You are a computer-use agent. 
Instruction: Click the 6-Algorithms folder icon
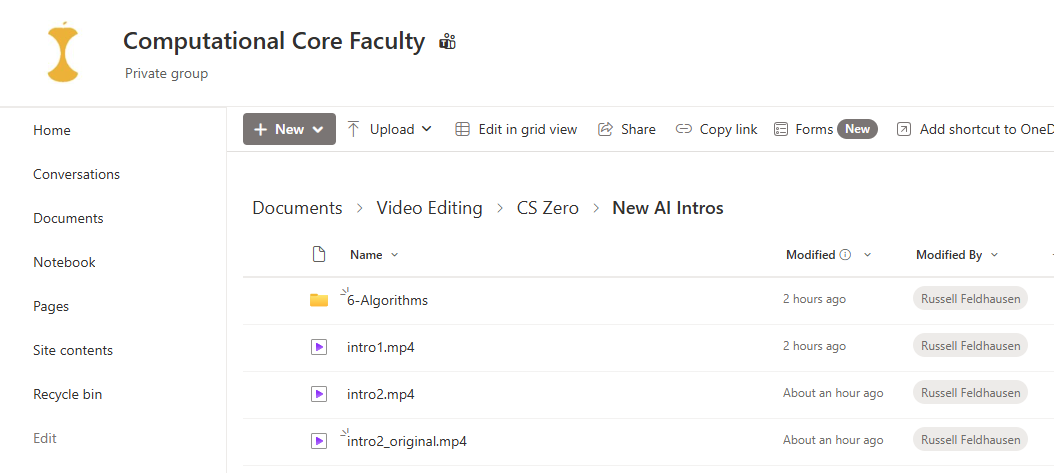tap(319, 300)
